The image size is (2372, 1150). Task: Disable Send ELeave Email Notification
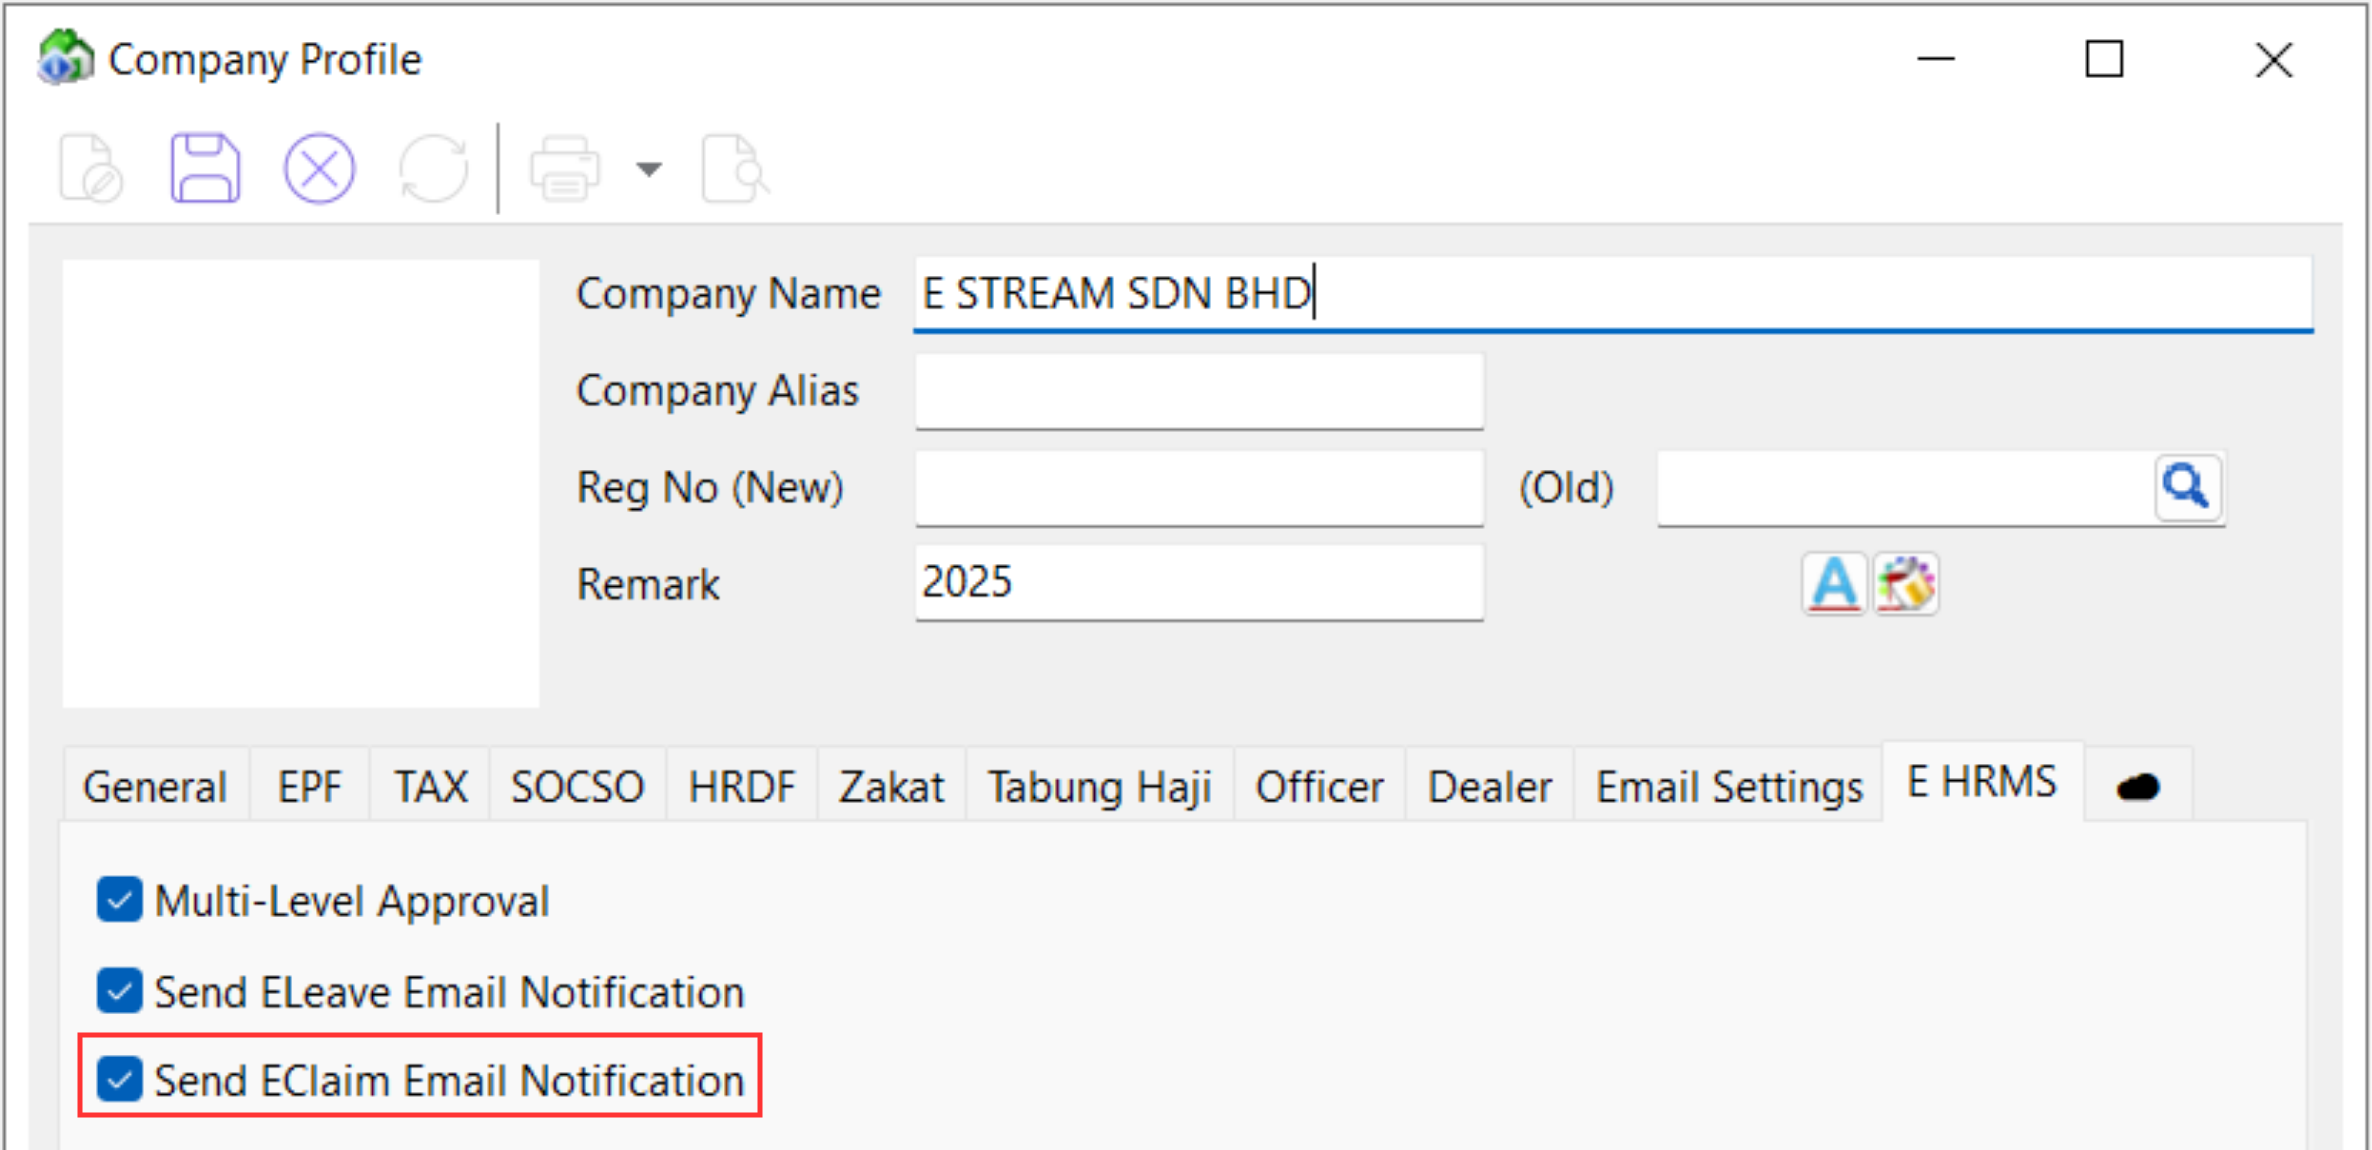click(119, 992)
